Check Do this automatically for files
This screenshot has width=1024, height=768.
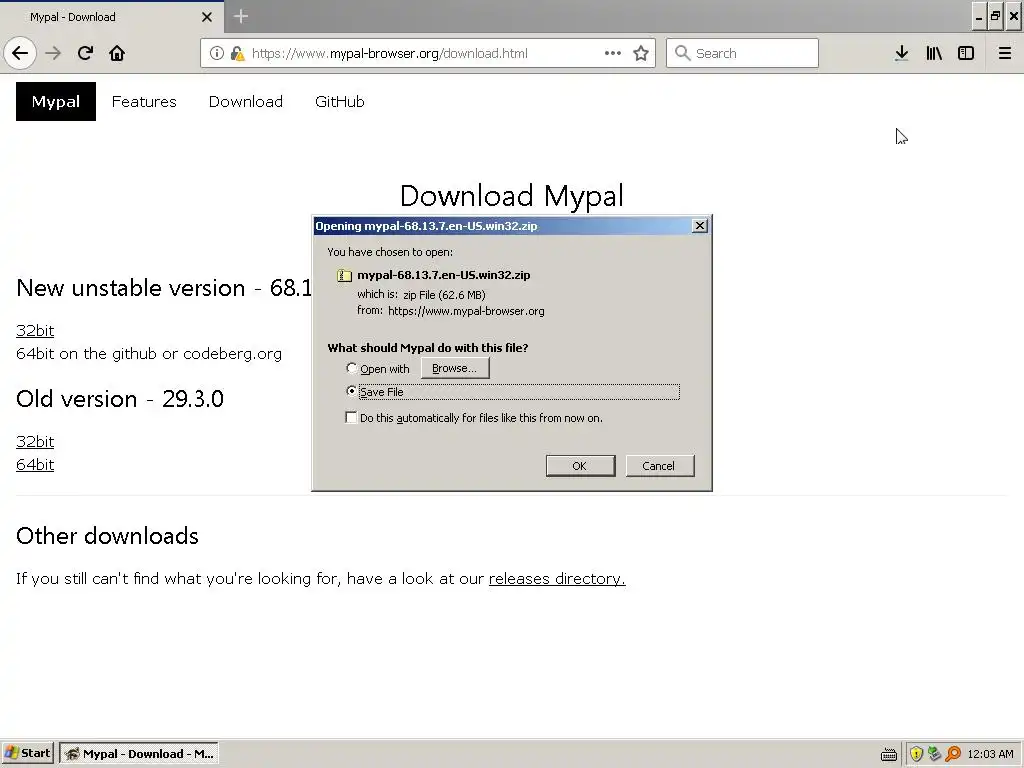coord(351,417)
